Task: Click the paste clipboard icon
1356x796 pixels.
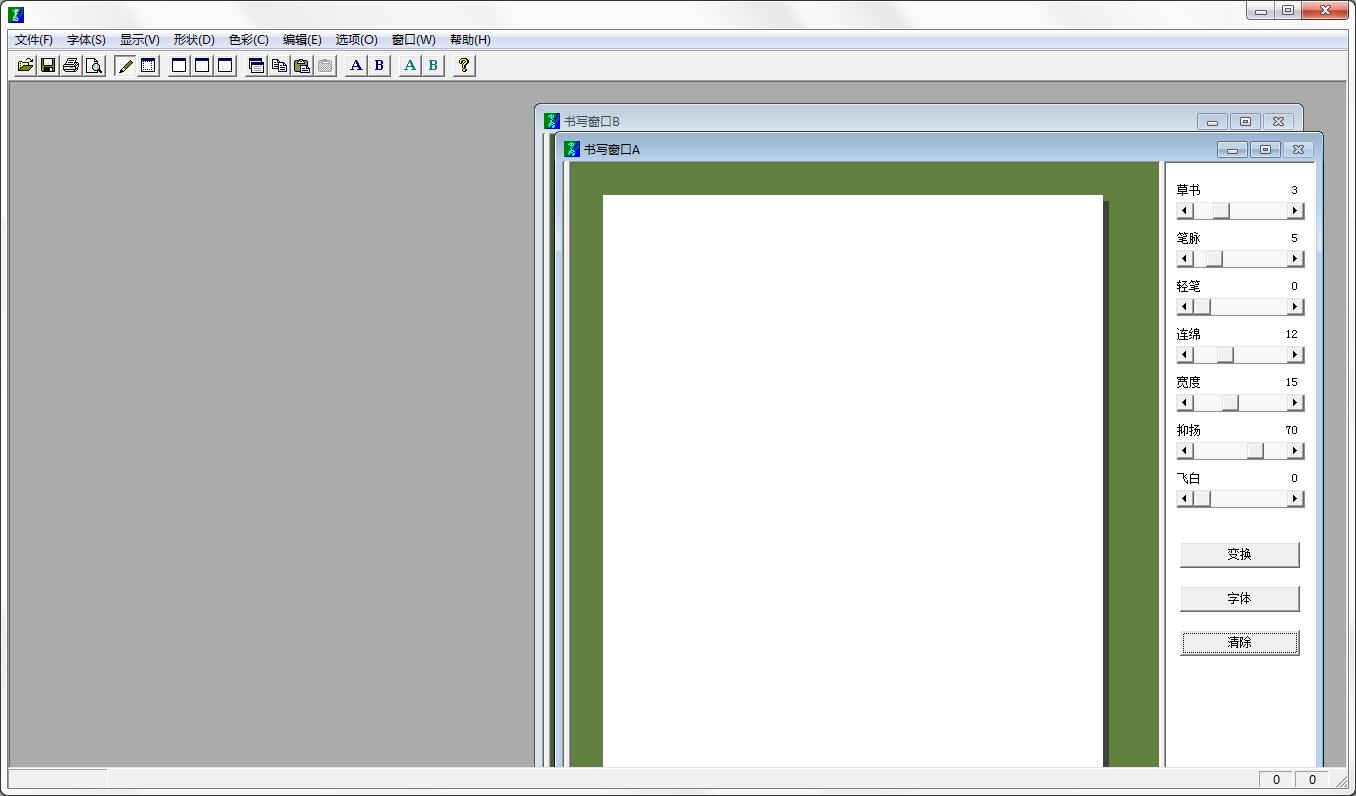Action: click(302, 66)
